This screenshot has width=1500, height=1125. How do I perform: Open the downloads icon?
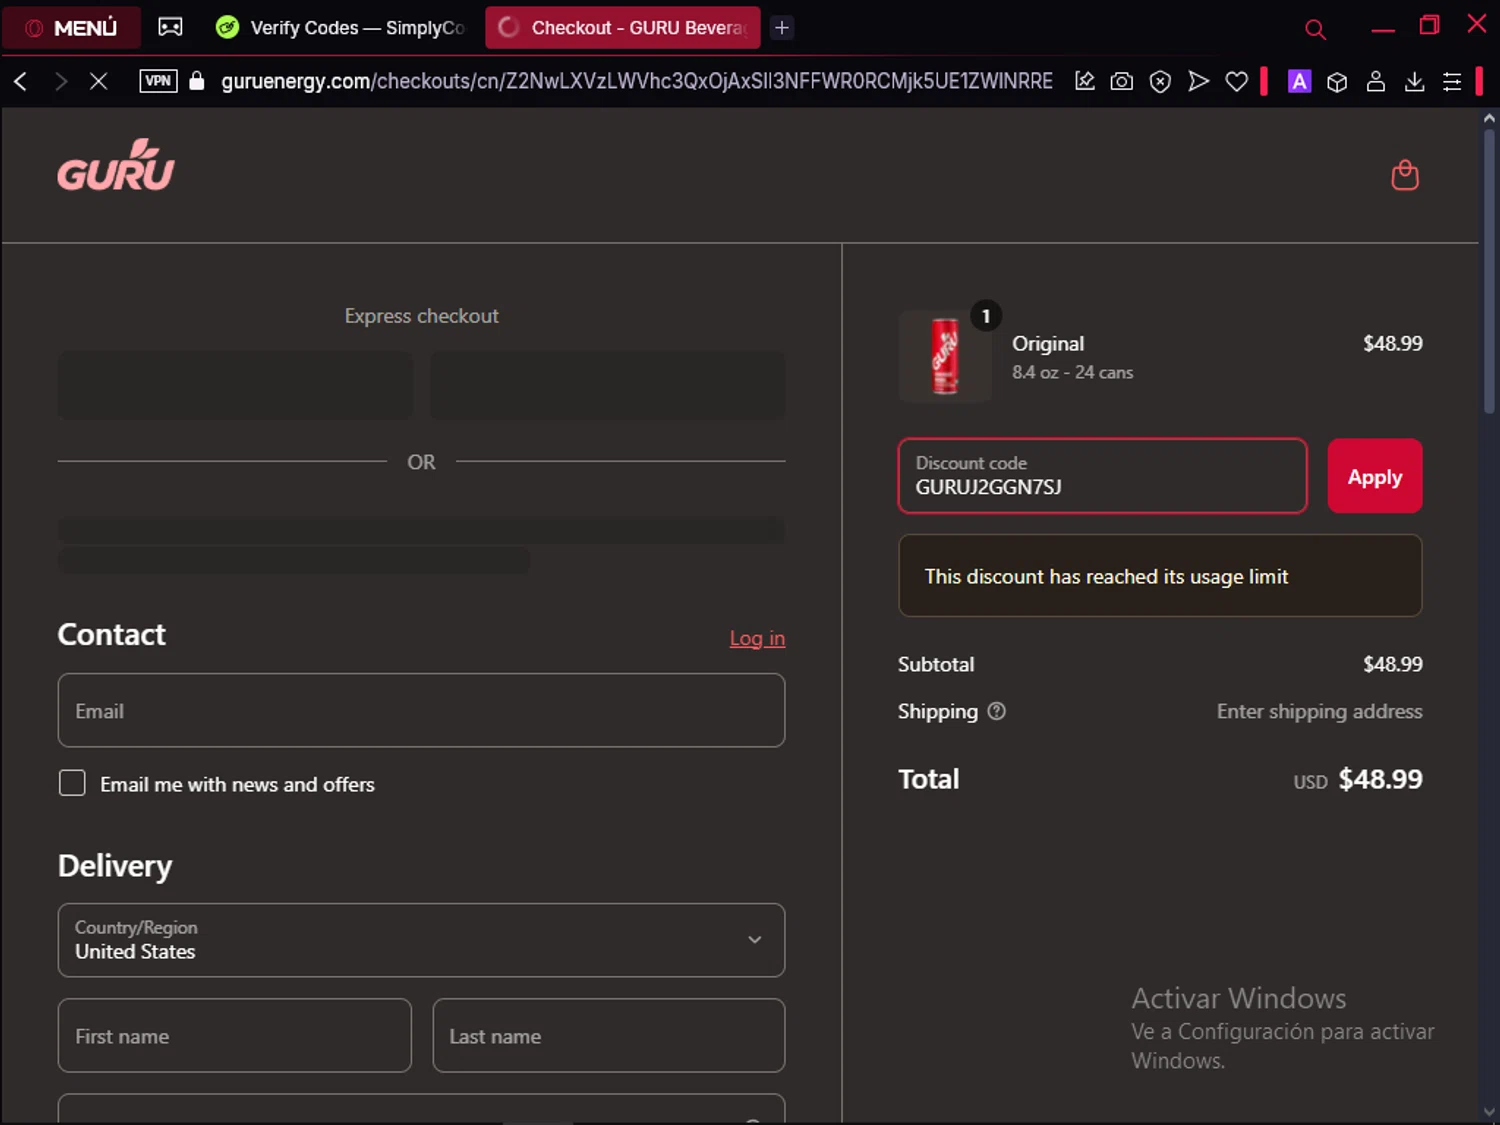tap(1414, 81)
